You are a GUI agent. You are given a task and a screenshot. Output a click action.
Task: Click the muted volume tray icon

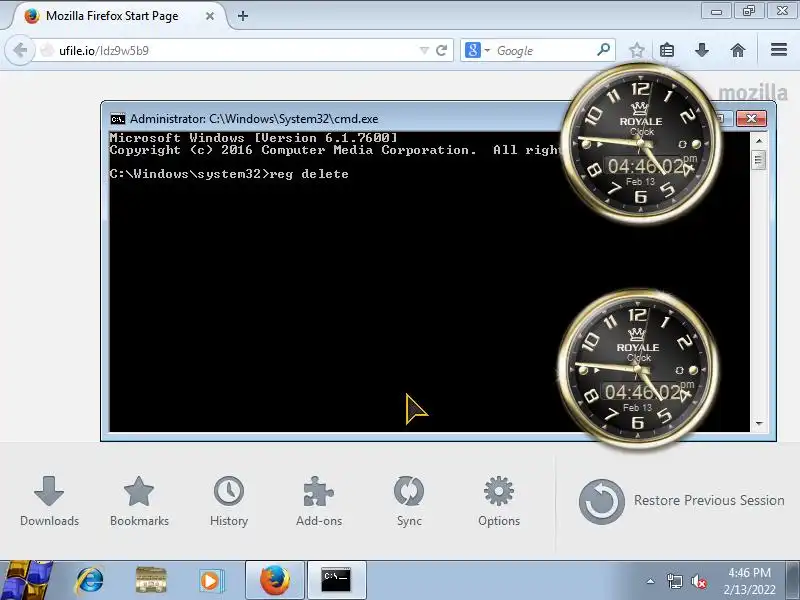point(699,581)
